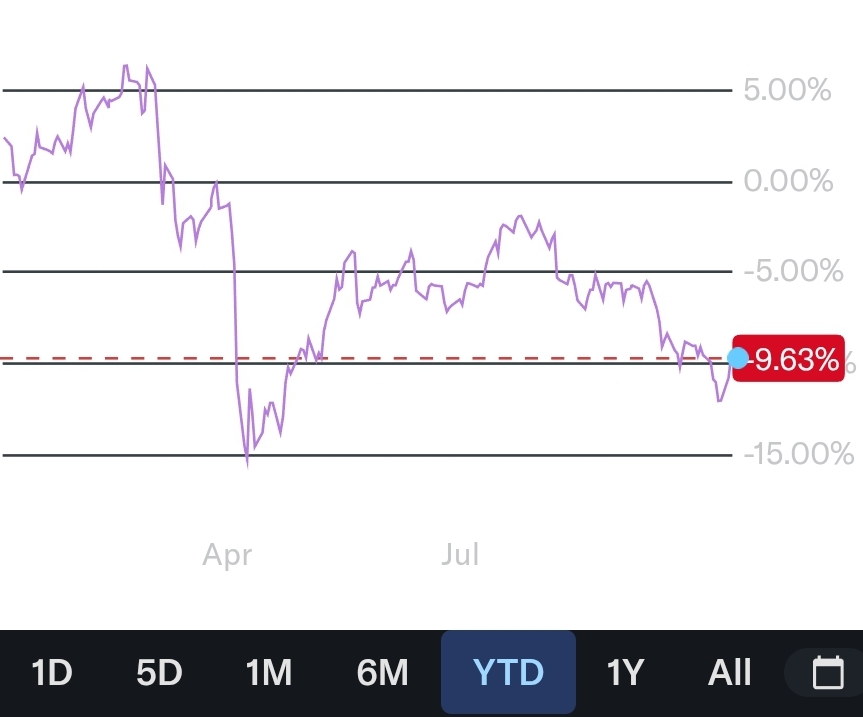Click the -15.00% axis label

click(x=798, y=454)
